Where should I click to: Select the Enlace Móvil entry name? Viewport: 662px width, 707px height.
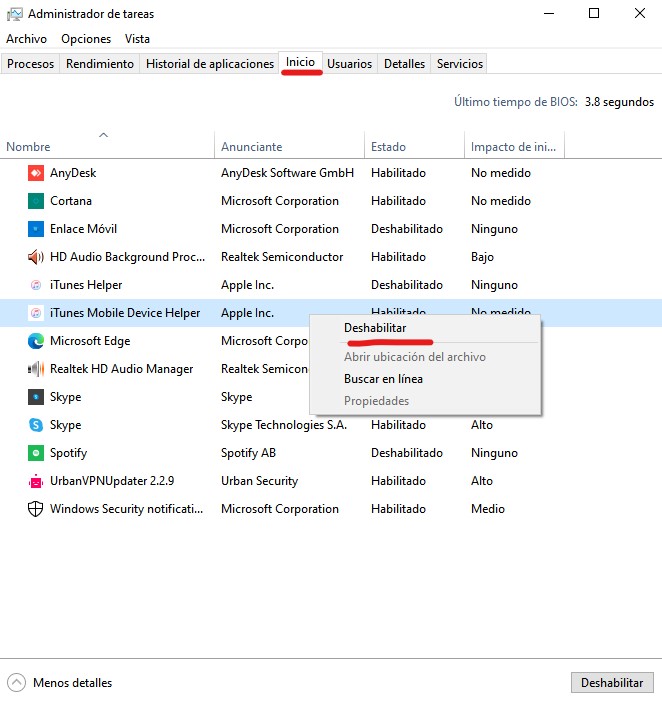coord(83,229)
